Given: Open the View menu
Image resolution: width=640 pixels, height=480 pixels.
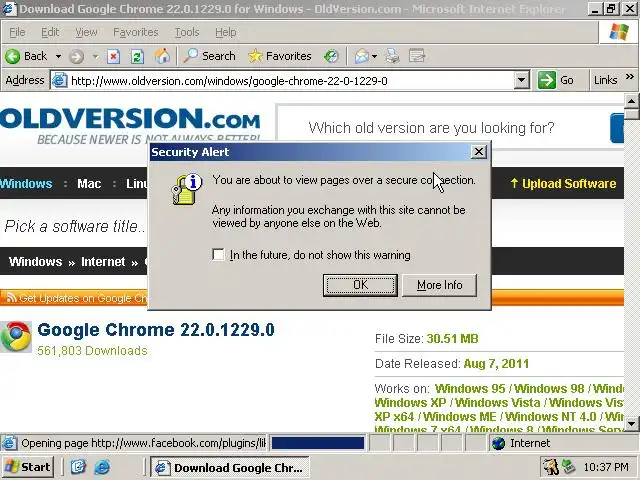Looking at the screenshot, I should pyautogui.click(x=87, y=32).
